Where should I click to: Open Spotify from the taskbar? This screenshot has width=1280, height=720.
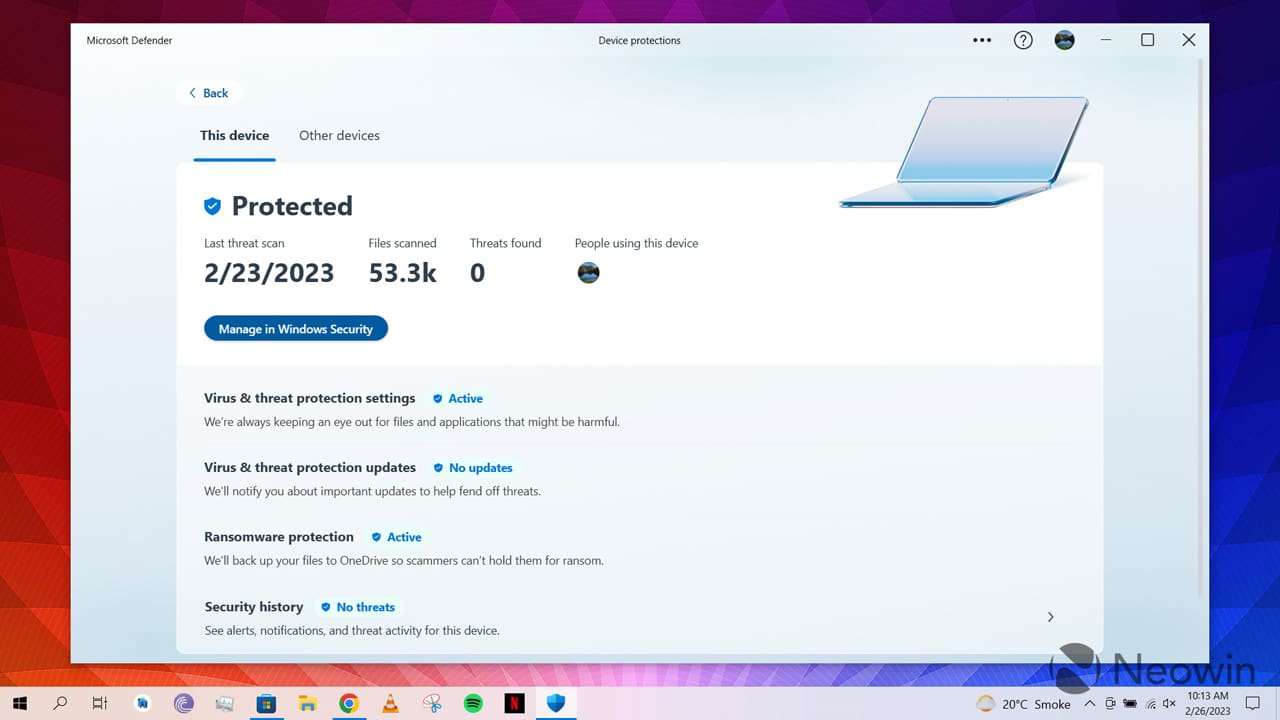473,703
